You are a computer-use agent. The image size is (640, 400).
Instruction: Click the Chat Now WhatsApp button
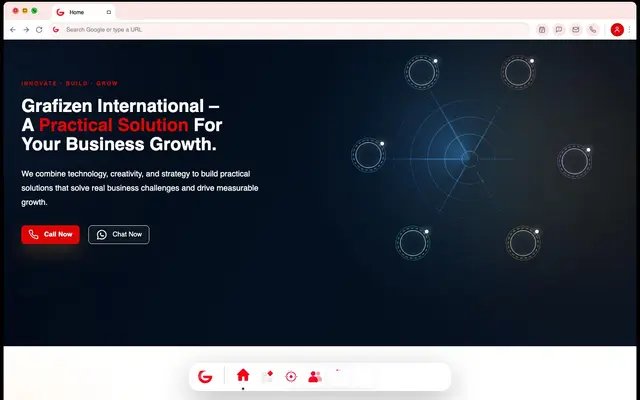(119, 235)
